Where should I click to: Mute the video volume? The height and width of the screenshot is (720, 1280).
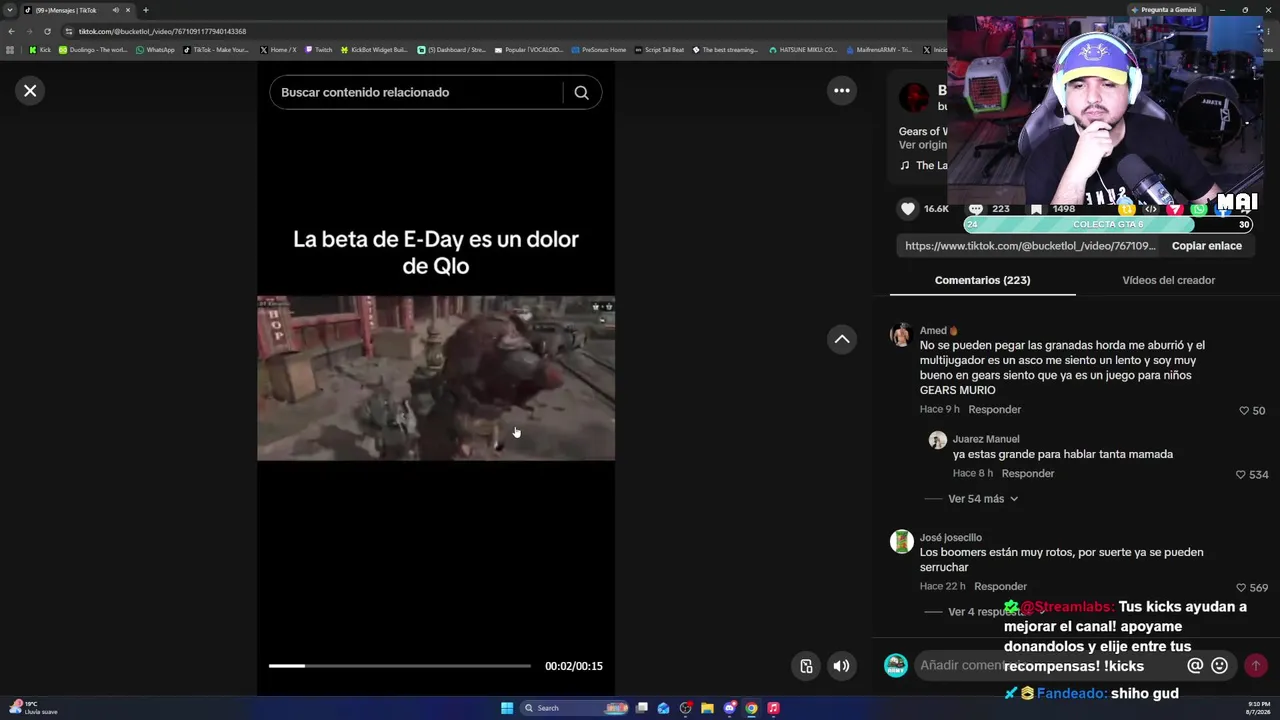(842, 666)
